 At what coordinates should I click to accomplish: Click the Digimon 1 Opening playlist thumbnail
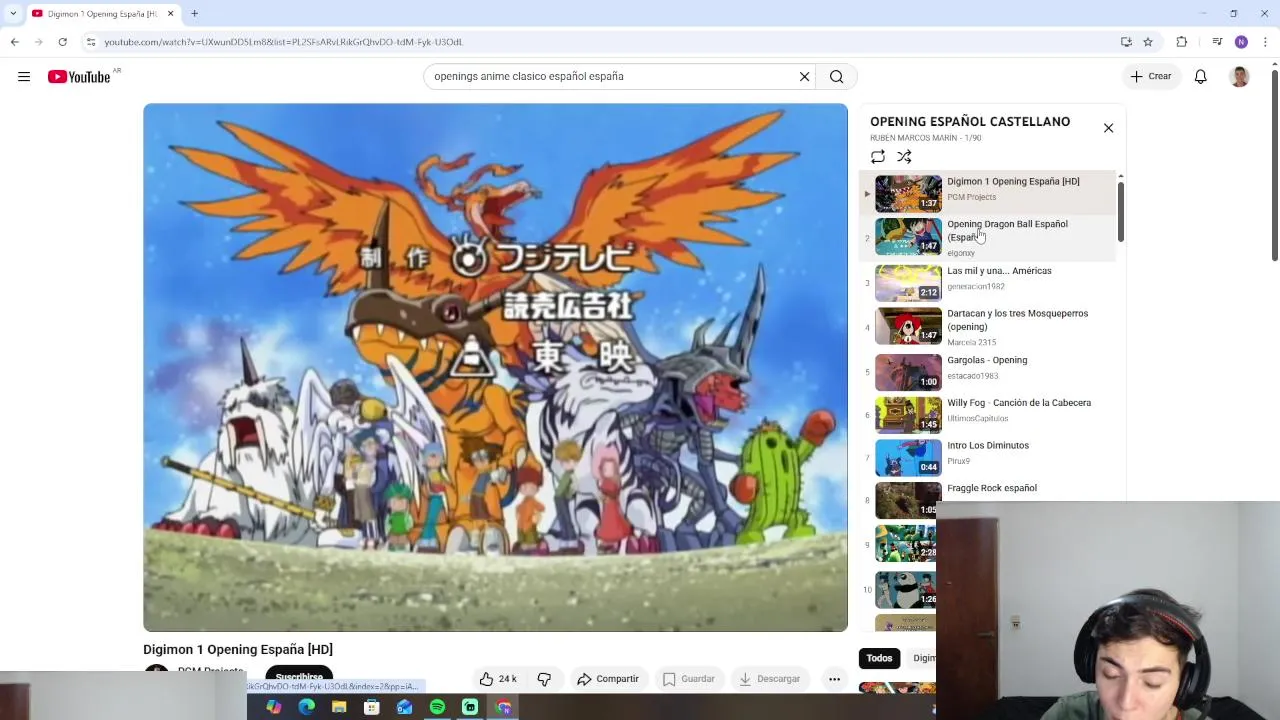click(908, 194)
